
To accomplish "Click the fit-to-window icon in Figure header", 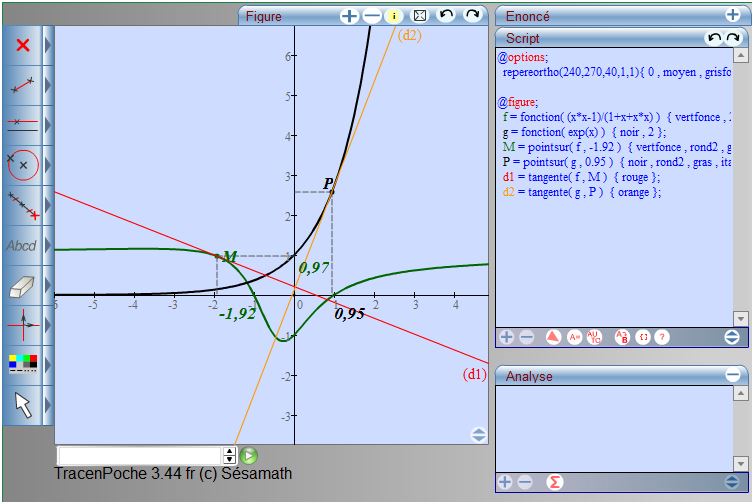I will pyautogui.click(x=420, y=16).
